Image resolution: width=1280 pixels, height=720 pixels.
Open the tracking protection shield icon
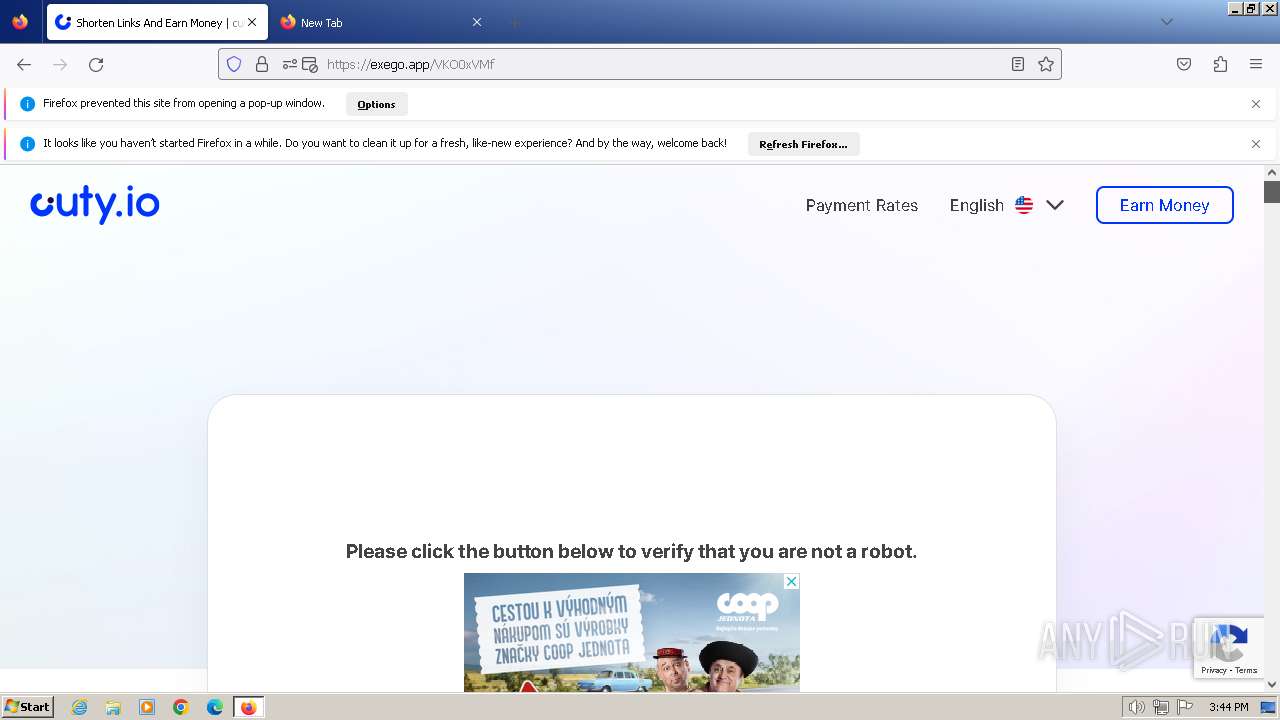234,64
